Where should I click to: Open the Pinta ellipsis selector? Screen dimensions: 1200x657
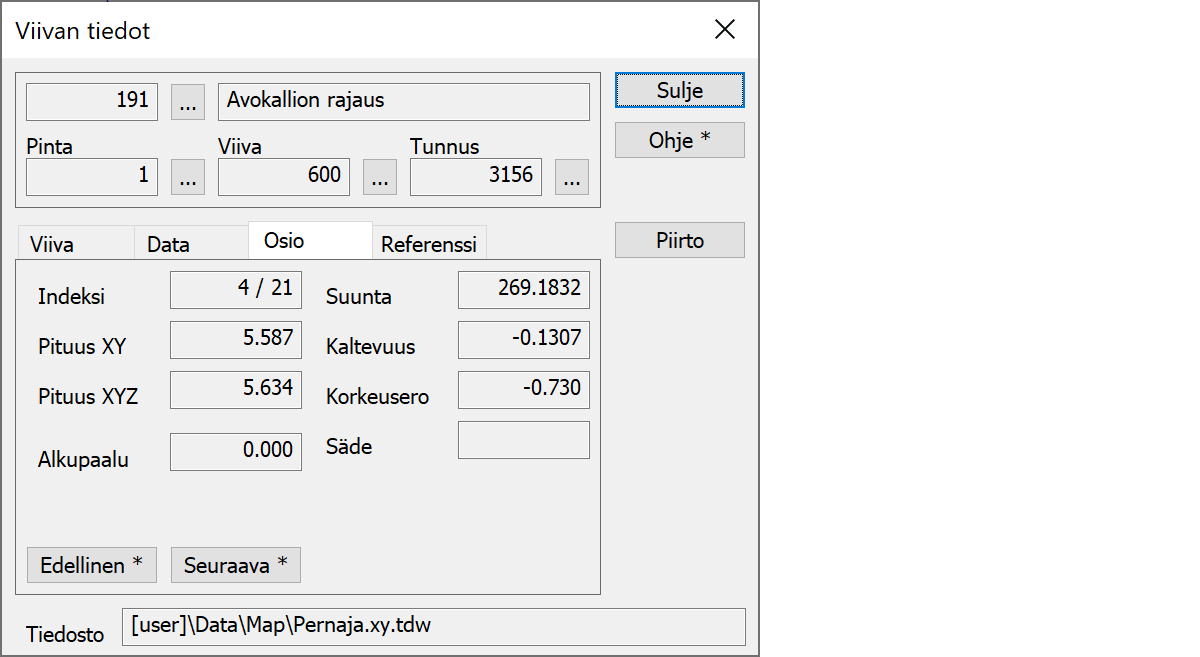[x=188, y=177]
